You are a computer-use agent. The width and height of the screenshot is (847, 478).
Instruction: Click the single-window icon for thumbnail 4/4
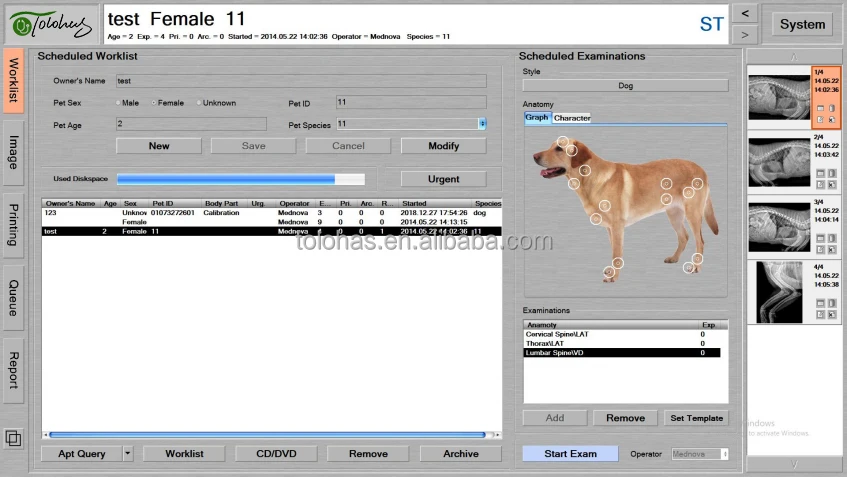point(820,303)
